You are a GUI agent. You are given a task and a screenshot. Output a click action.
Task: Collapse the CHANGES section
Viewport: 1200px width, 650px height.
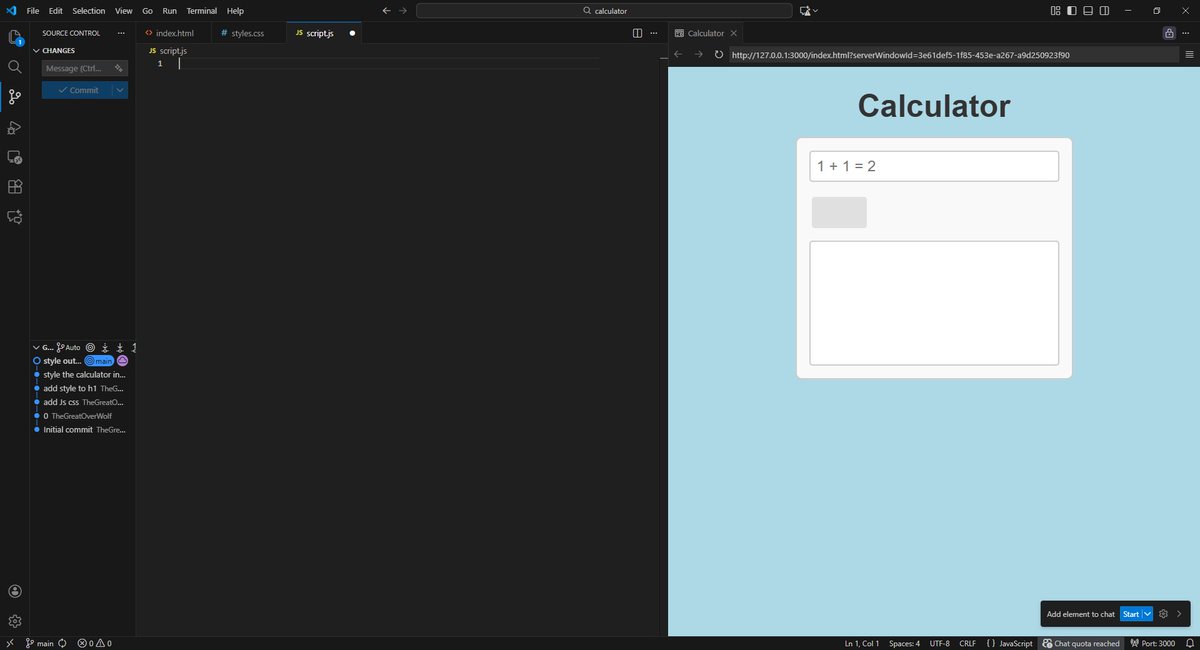tap(36, 50)
